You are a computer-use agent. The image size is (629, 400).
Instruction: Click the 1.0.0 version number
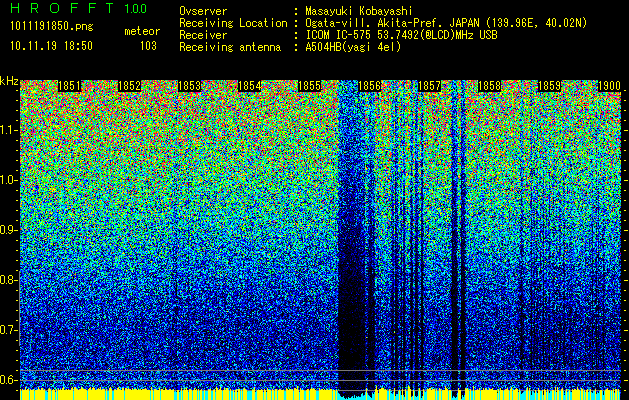pyautogui.click(x=136, y=9)
